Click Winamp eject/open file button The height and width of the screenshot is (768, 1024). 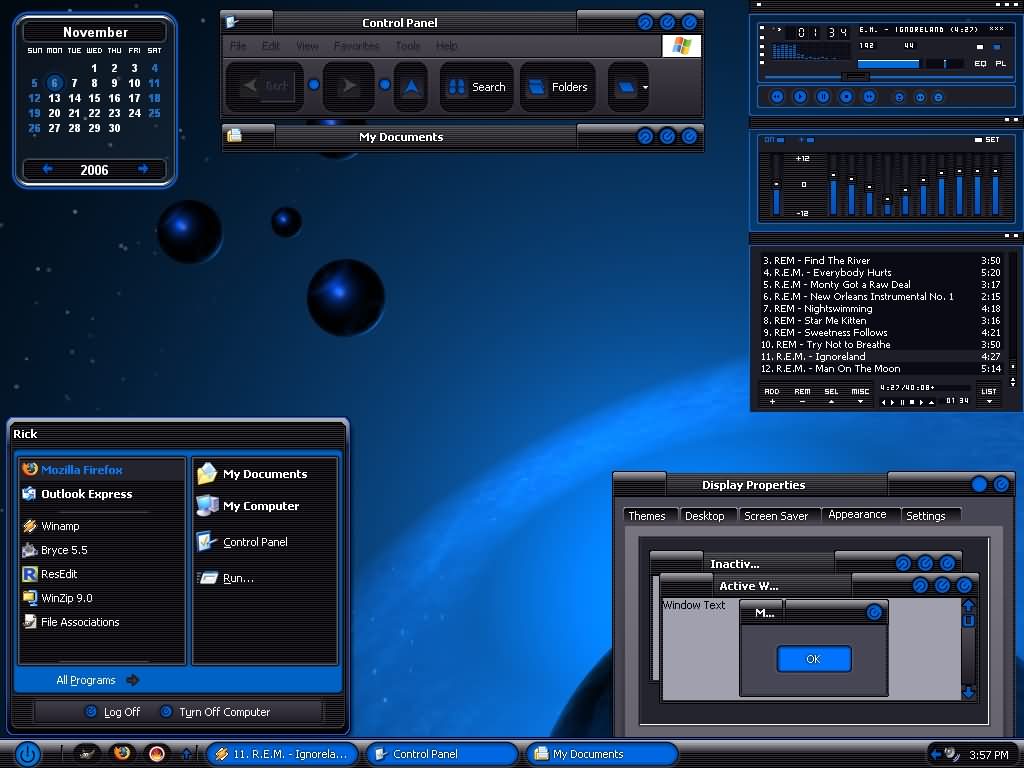899,97
